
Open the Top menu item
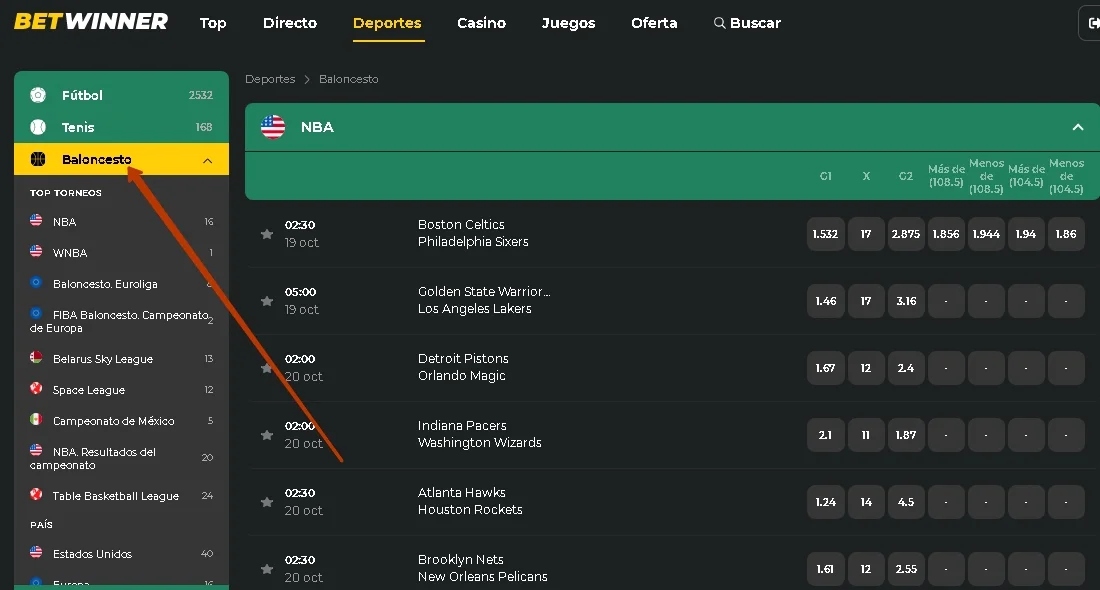213,23
